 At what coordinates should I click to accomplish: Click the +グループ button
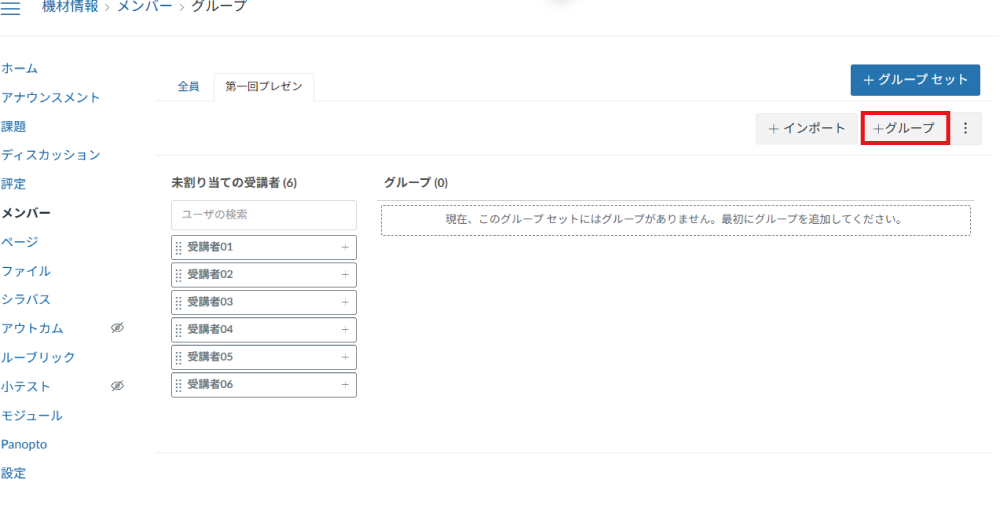click(904, 129)
